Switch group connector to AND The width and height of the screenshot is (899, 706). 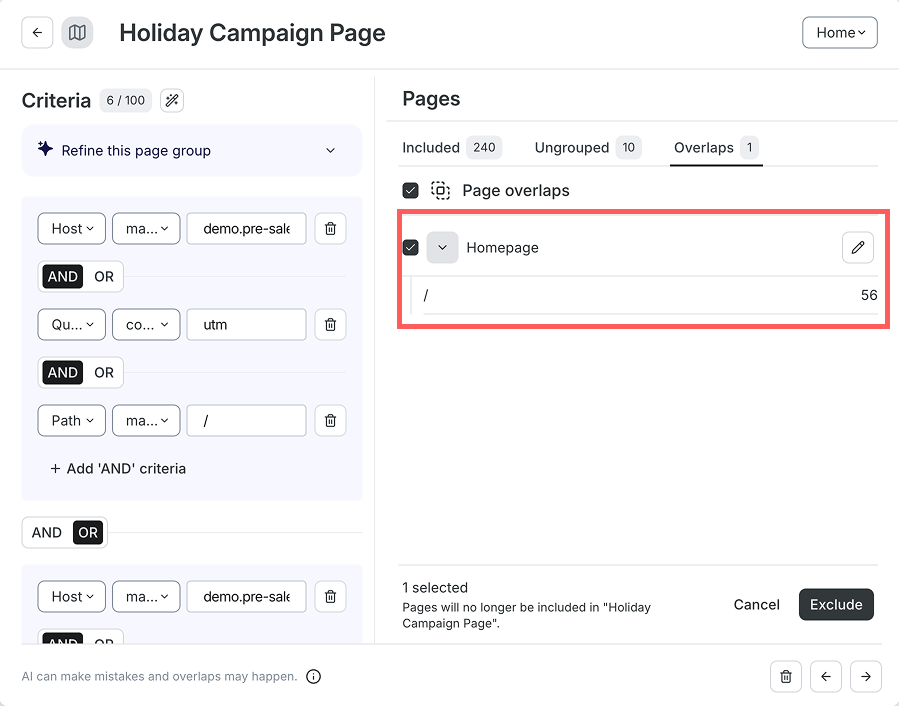point(46,533)
